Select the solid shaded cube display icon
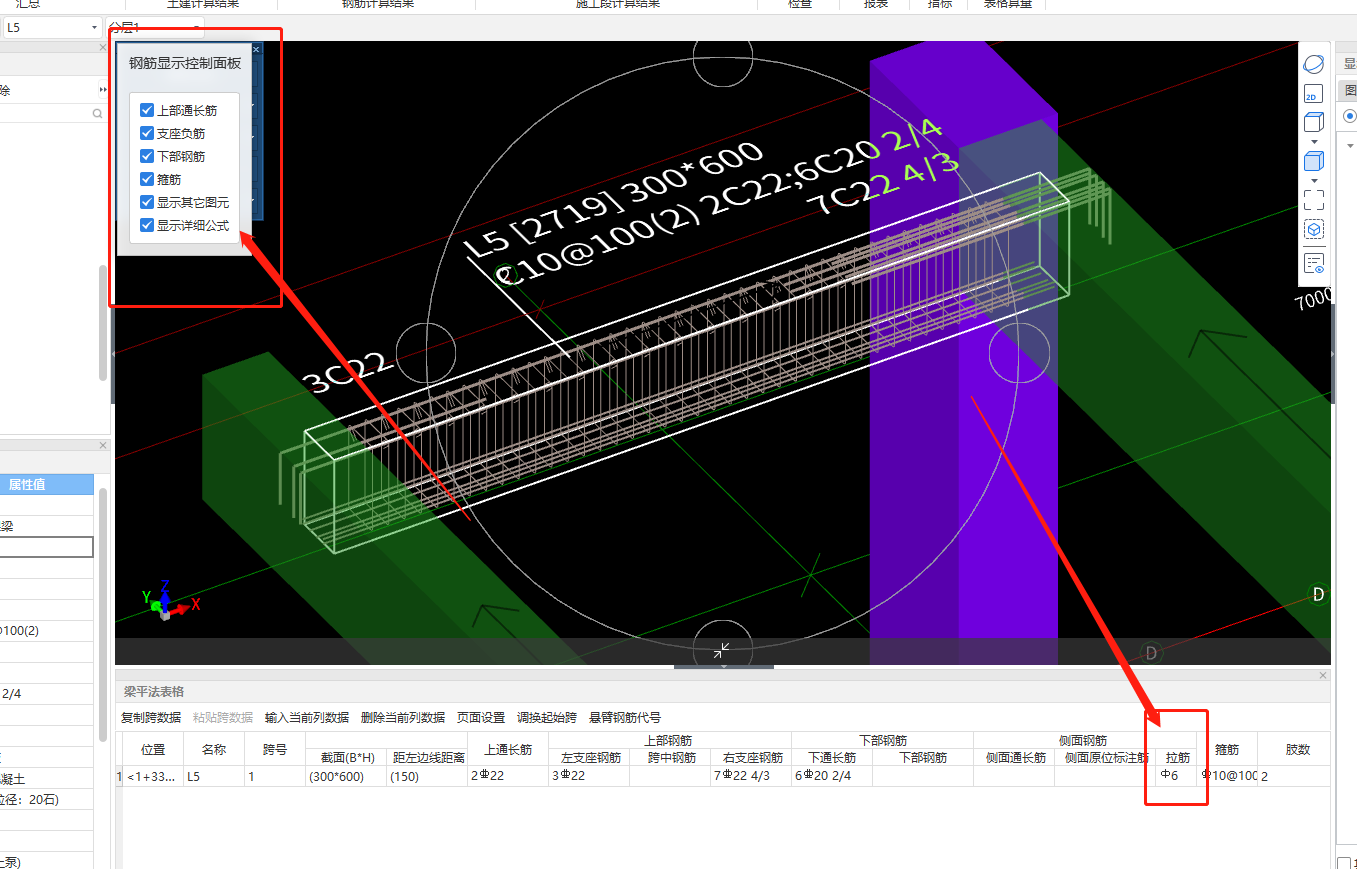This screenshot has height=869, width=1357. pos(1313,161)
